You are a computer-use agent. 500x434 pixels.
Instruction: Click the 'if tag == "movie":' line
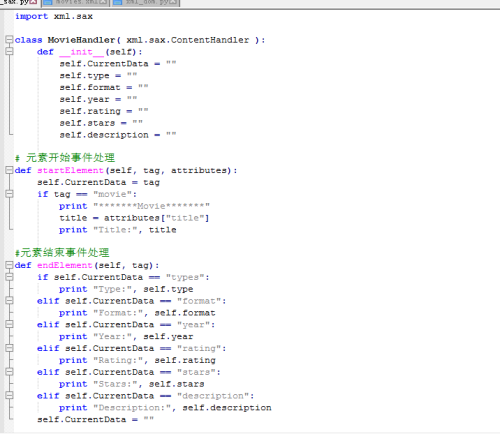pyautogui.click(x=87, y=194)
